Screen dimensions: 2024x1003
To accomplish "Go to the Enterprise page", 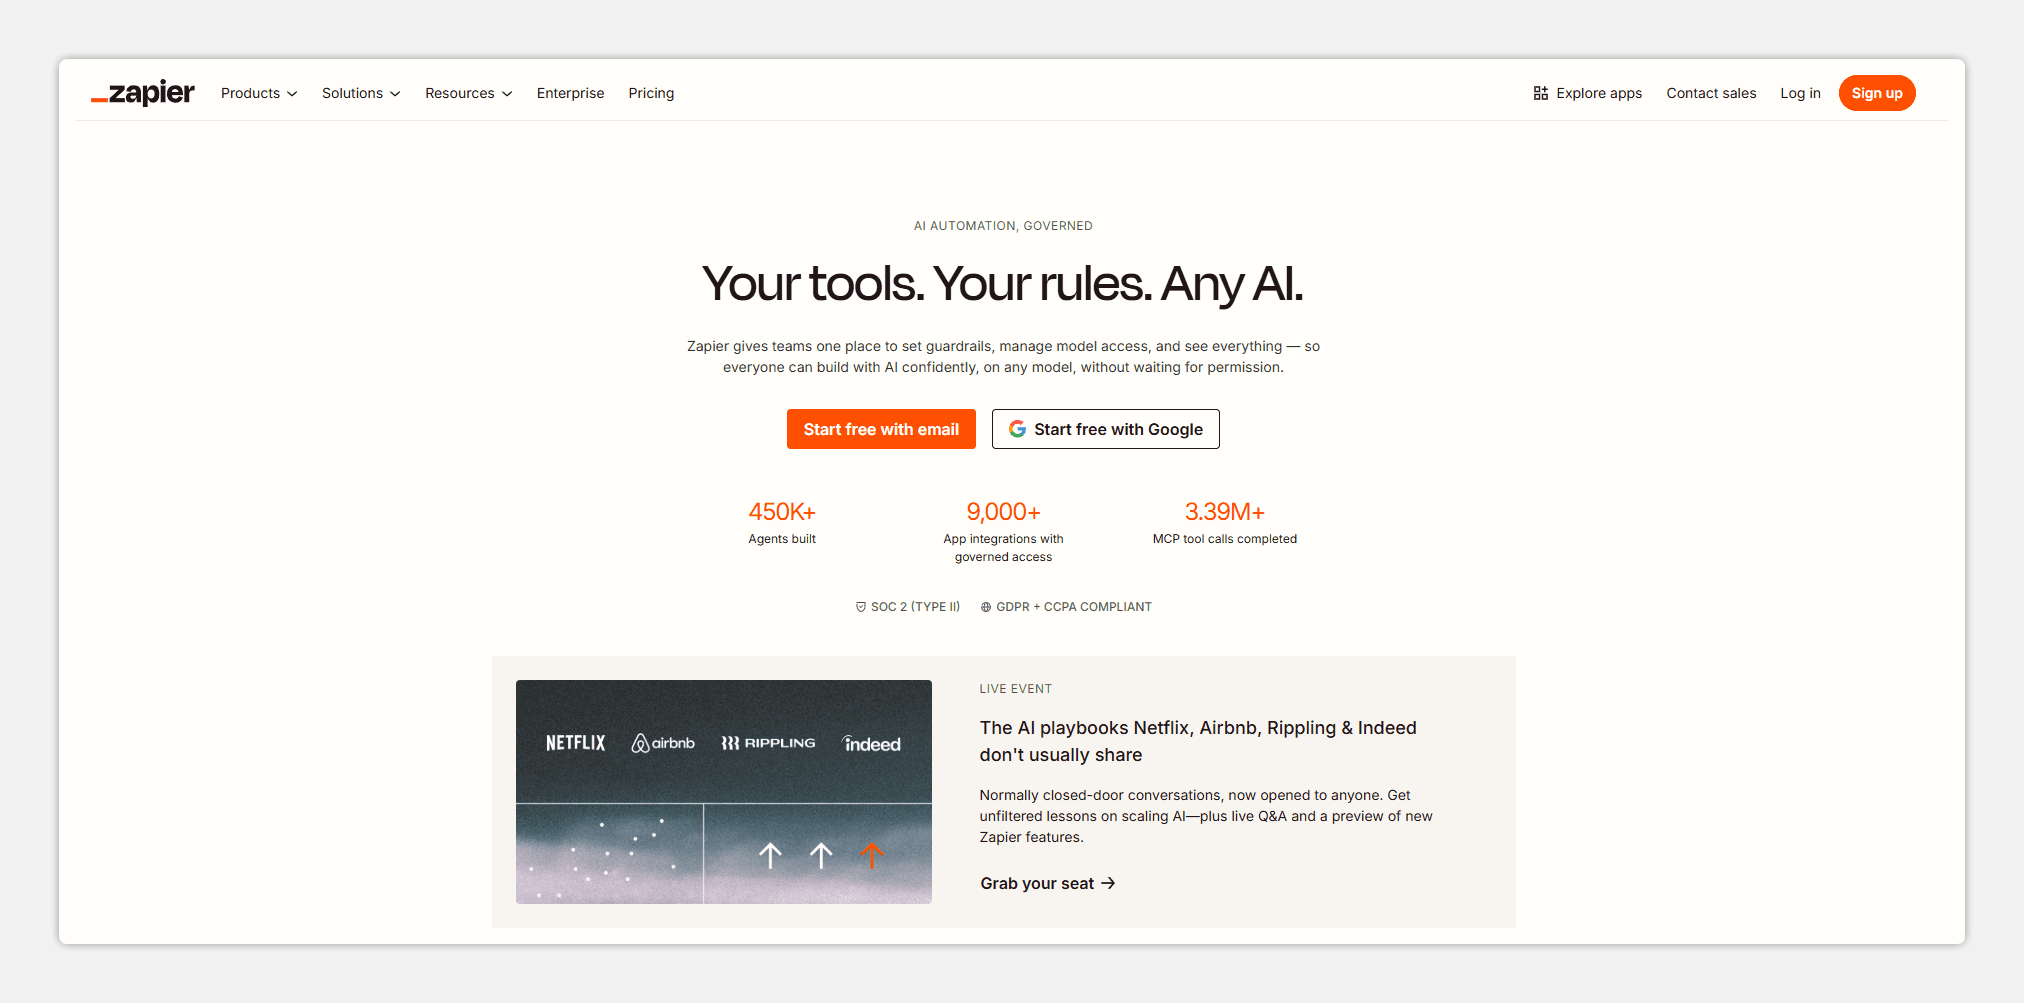I will [x=570, y=93].
